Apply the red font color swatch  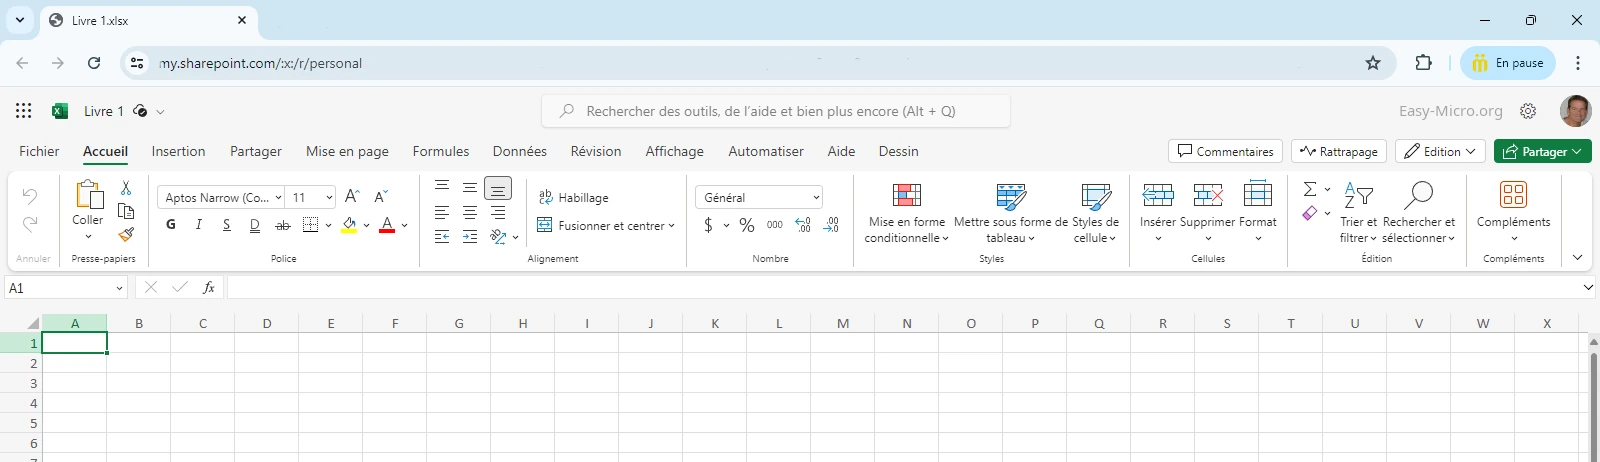387,226
